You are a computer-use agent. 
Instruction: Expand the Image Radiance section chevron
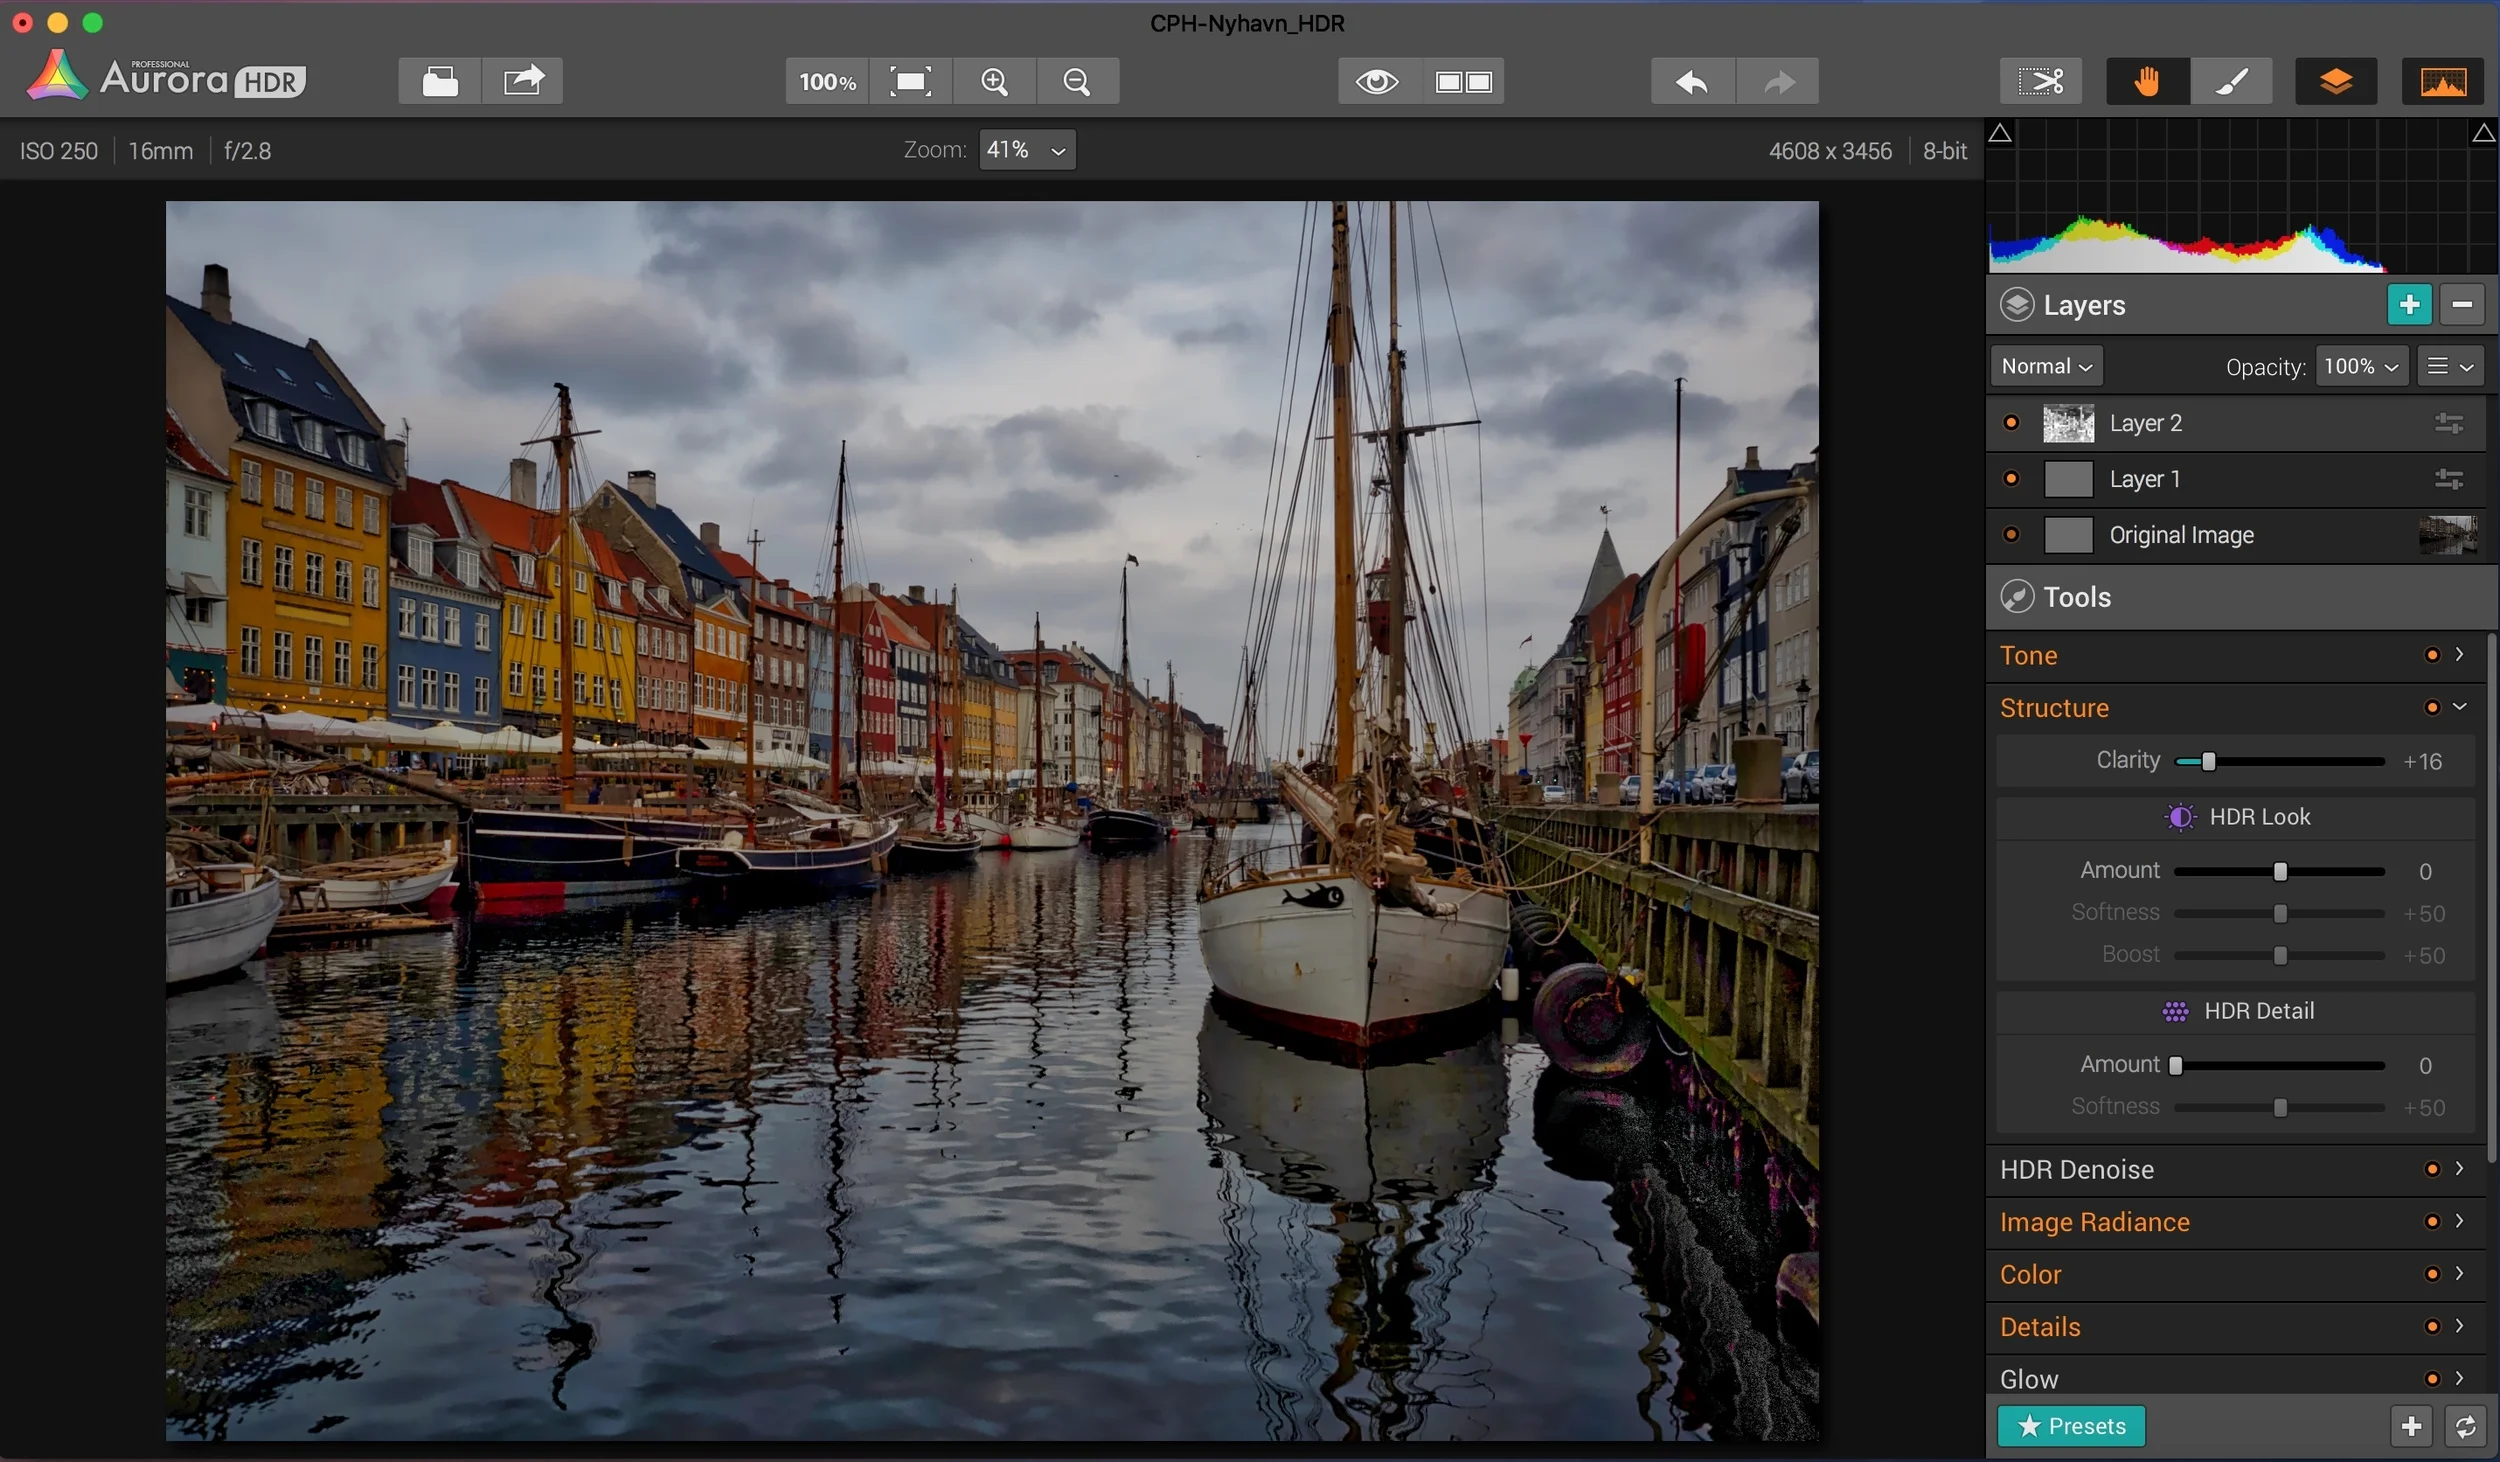pyautogui.click(x=2460, y=1221)
